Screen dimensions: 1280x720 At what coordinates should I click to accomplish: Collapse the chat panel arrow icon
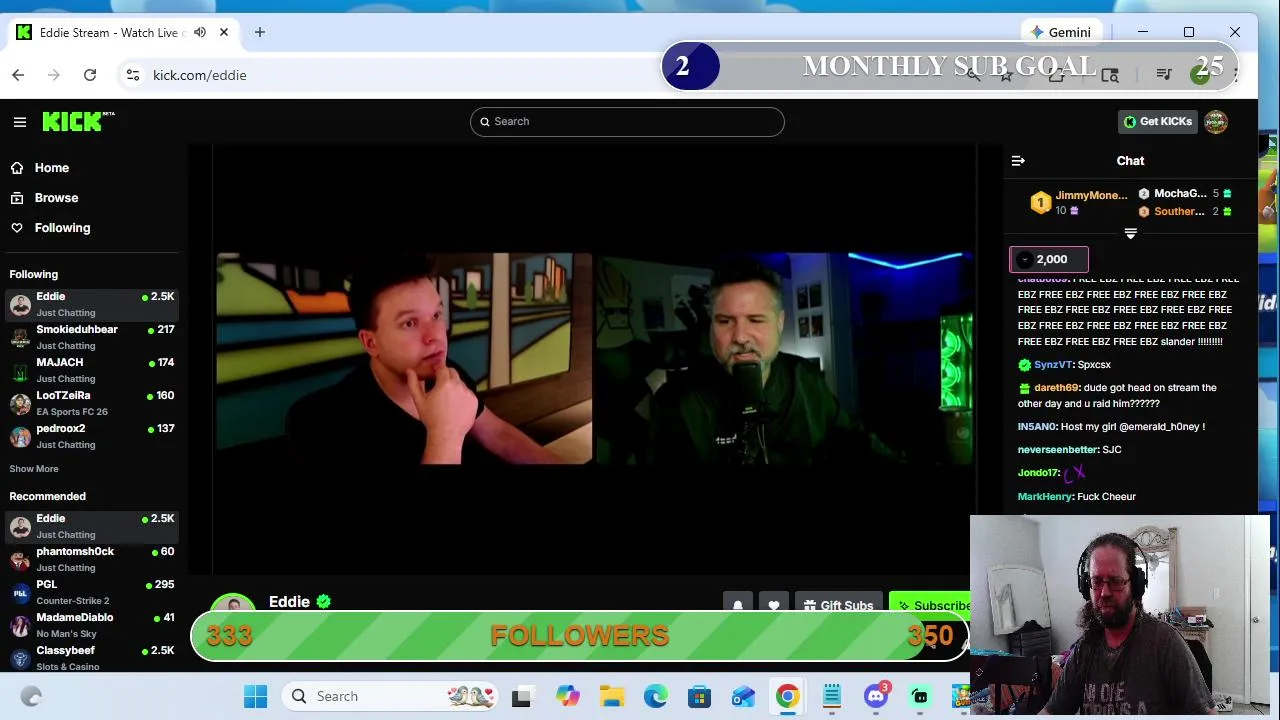click(1018, 161)
